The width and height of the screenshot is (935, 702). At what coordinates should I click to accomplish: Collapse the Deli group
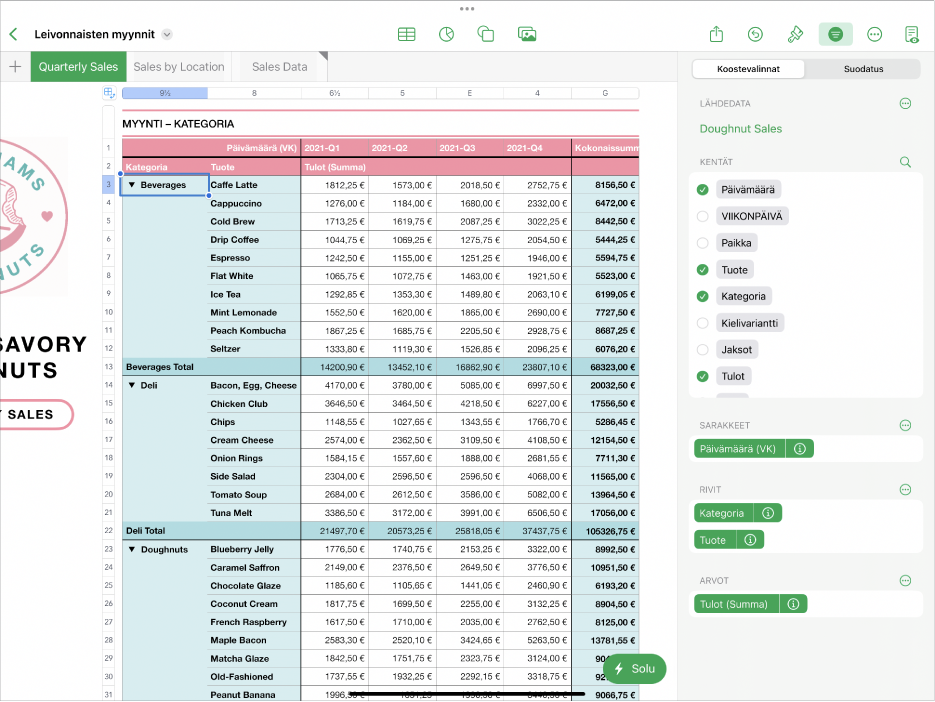tap(132, 385)
